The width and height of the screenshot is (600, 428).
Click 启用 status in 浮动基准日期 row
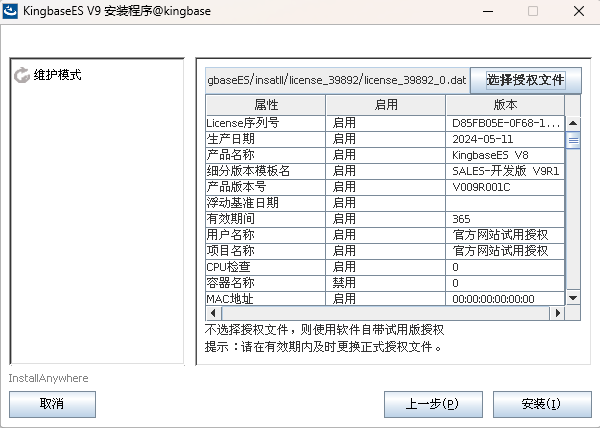point(344,203)
